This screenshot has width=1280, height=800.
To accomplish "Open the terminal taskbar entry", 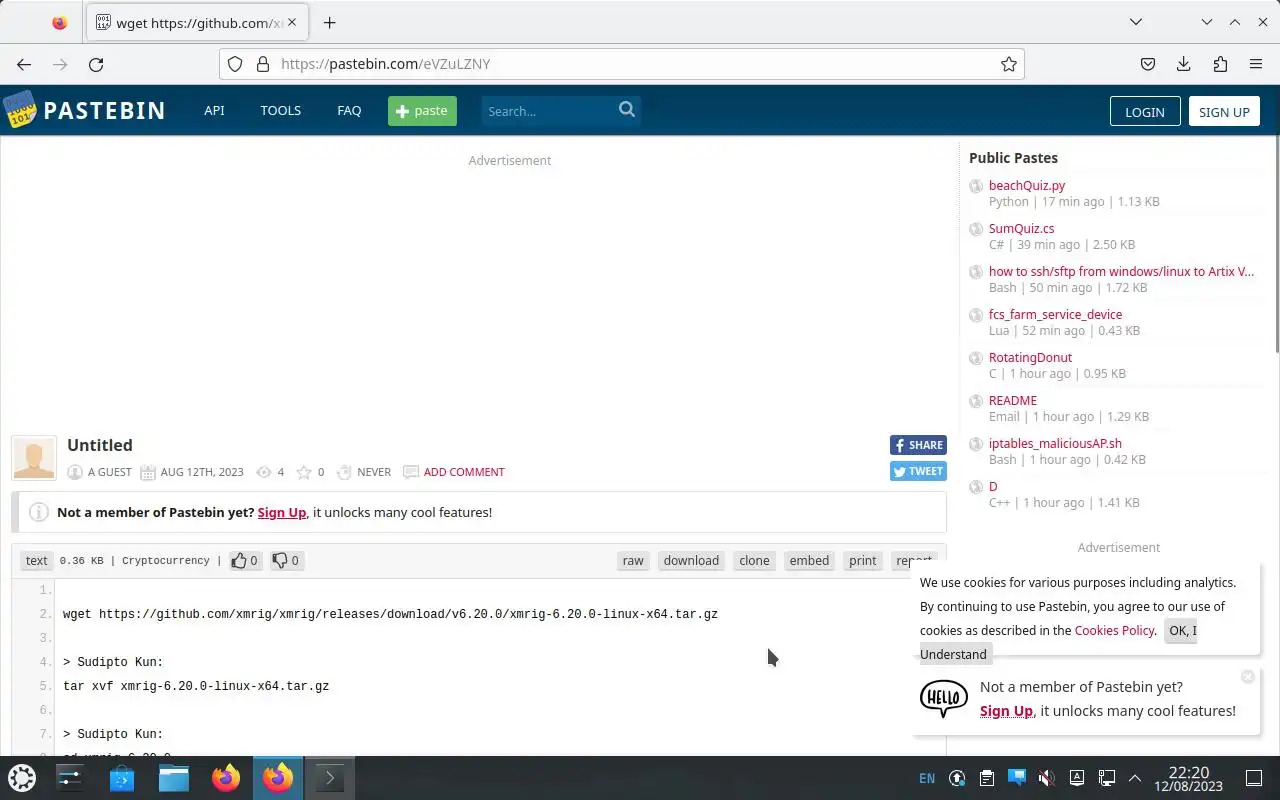I will coord(330,778).
